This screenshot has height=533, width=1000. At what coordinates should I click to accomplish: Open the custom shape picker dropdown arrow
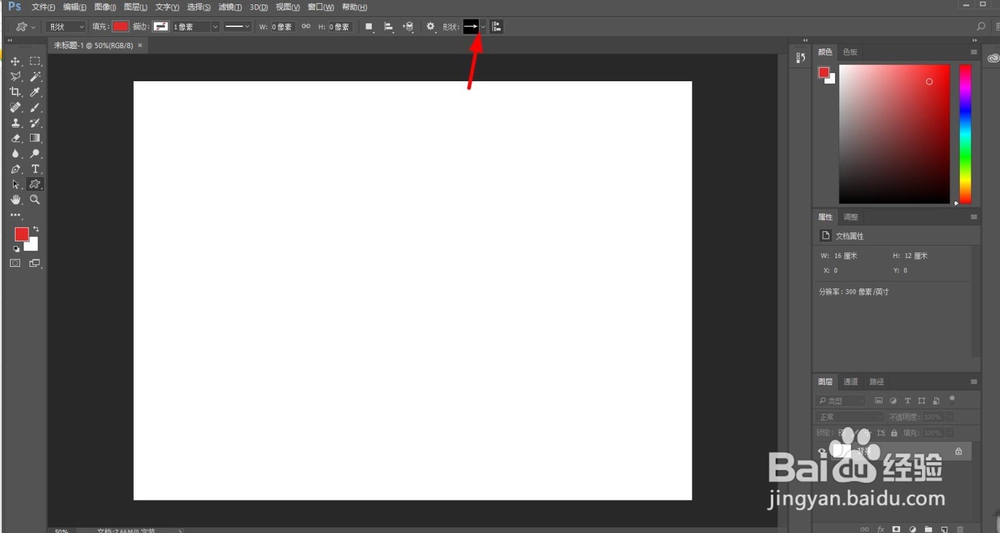tap(483, 27)
